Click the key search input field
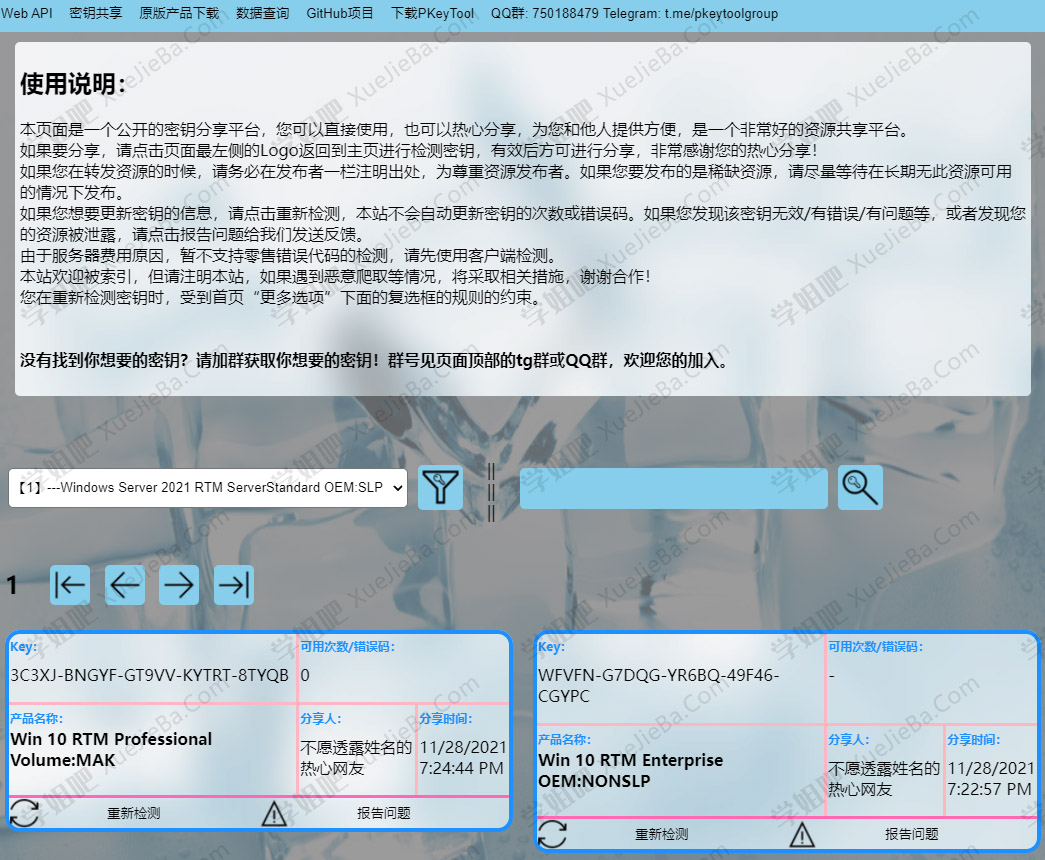Image resolution: width=1045 pixels, height=860 pixels. click(674, 488)
